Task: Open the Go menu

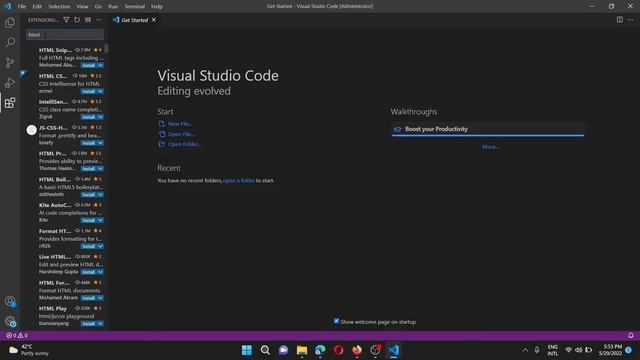Action: coord(98,6)
